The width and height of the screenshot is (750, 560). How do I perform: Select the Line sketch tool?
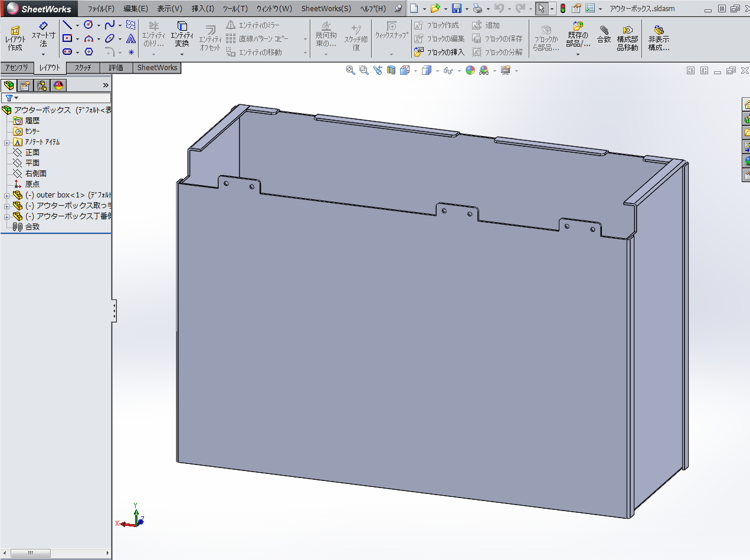pos(67,25)
